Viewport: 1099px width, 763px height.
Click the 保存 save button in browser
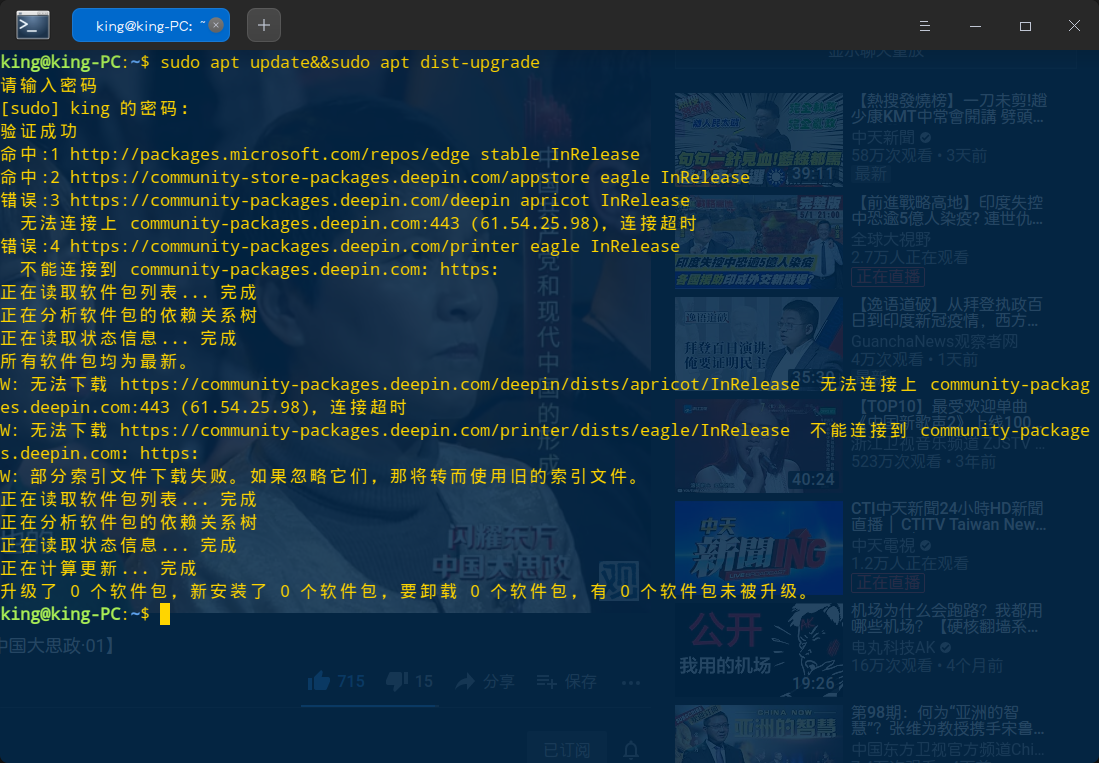tap(567, 681)
